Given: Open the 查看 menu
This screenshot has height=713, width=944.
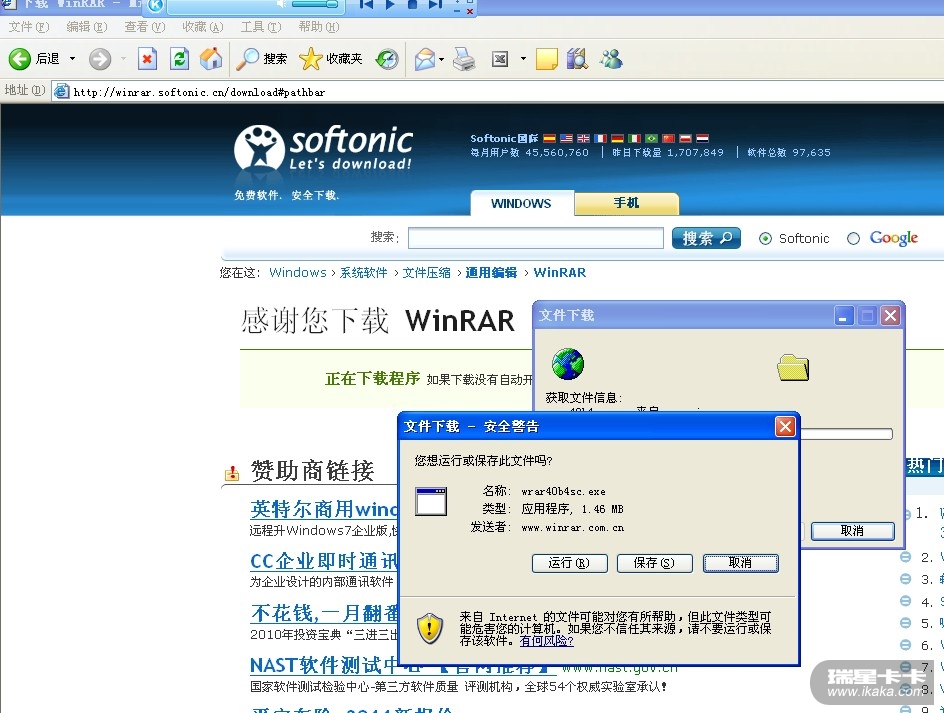Looking at the screenshot, I should click(144, 27).
